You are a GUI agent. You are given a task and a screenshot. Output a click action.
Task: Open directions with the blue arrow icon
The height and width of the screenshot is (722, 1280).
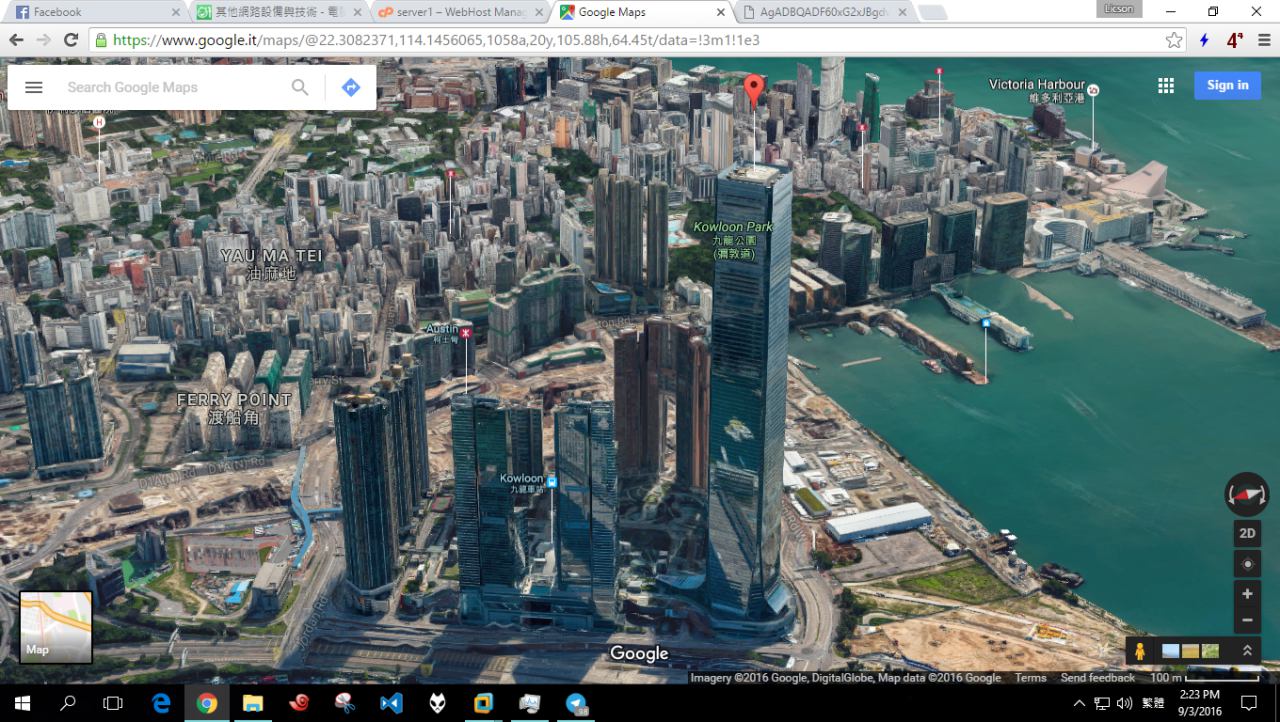tap(350, 87)
